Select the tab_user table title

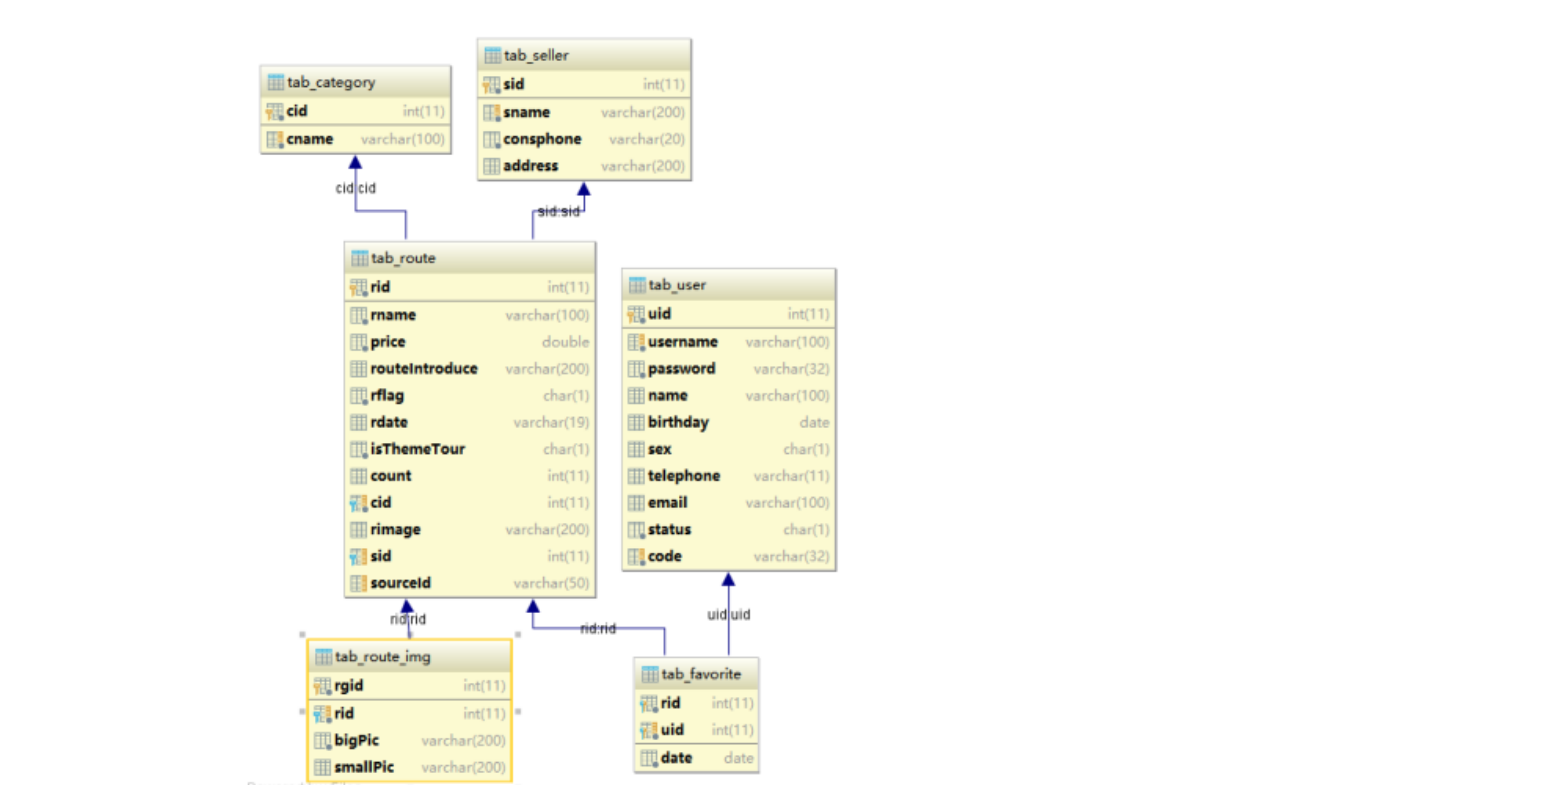click(677, 285)
